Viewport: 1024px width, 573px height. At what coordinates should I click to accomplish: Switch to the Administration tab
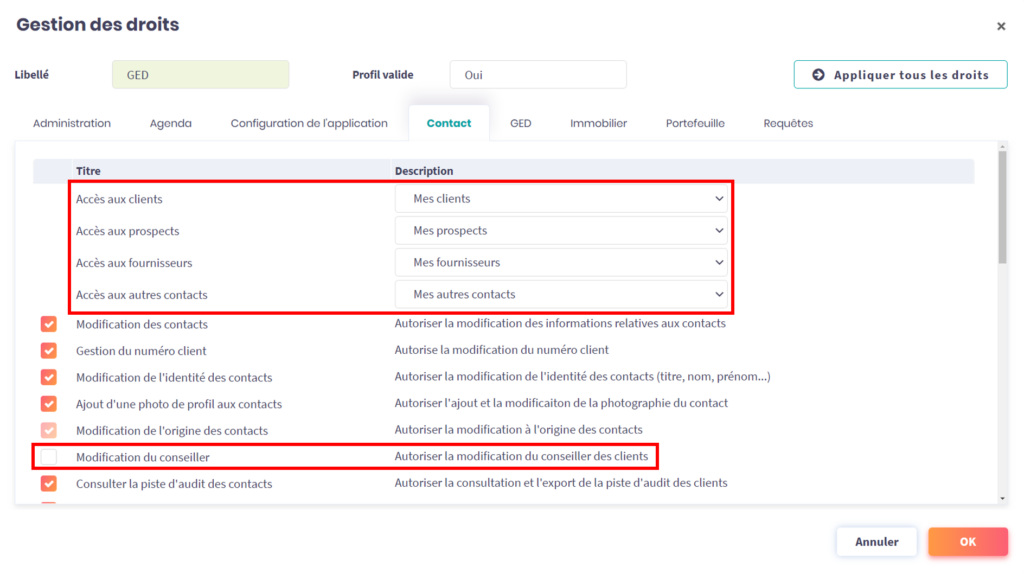pos(72,124)
